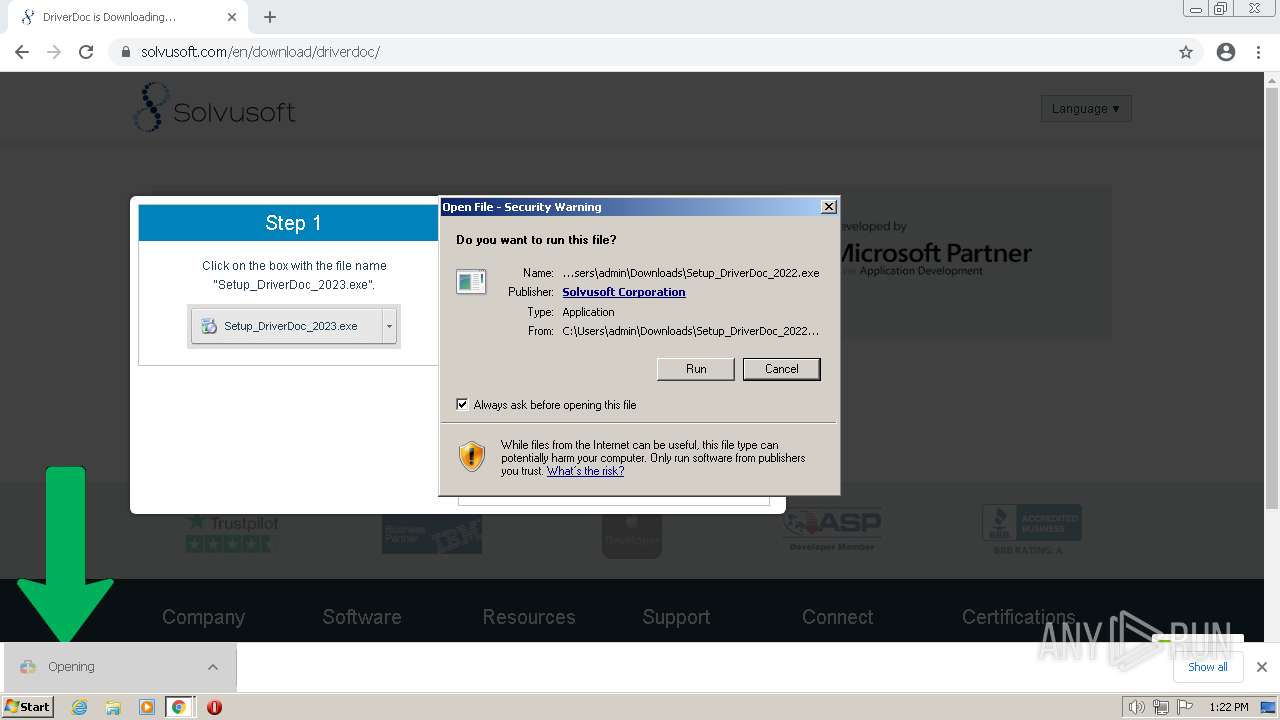Minimize the browser window
Image resolution: width=1280 pixels, height=720 pixels.
click(1196, 9)
